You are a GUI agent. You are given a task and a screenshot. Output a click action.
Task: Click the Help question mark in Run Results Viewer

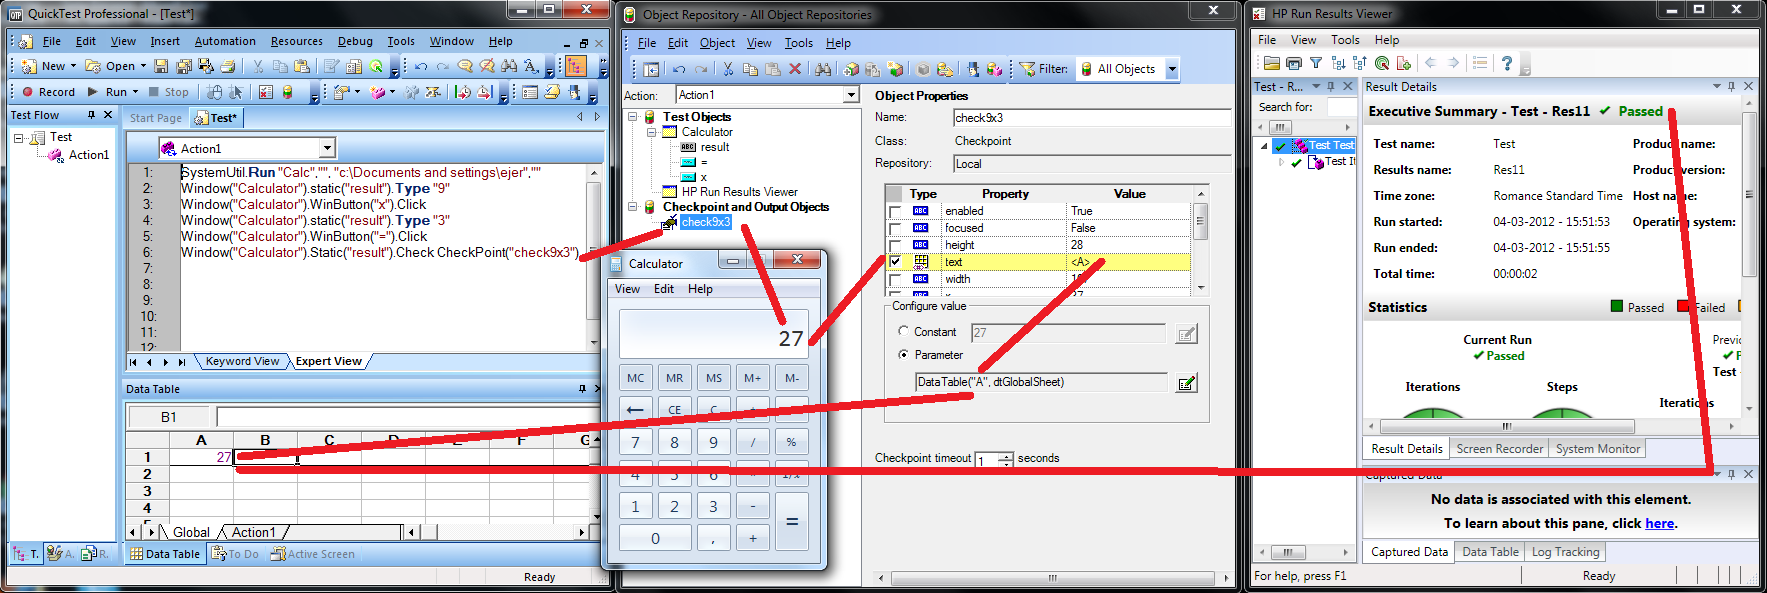(x=1506, y=63)
